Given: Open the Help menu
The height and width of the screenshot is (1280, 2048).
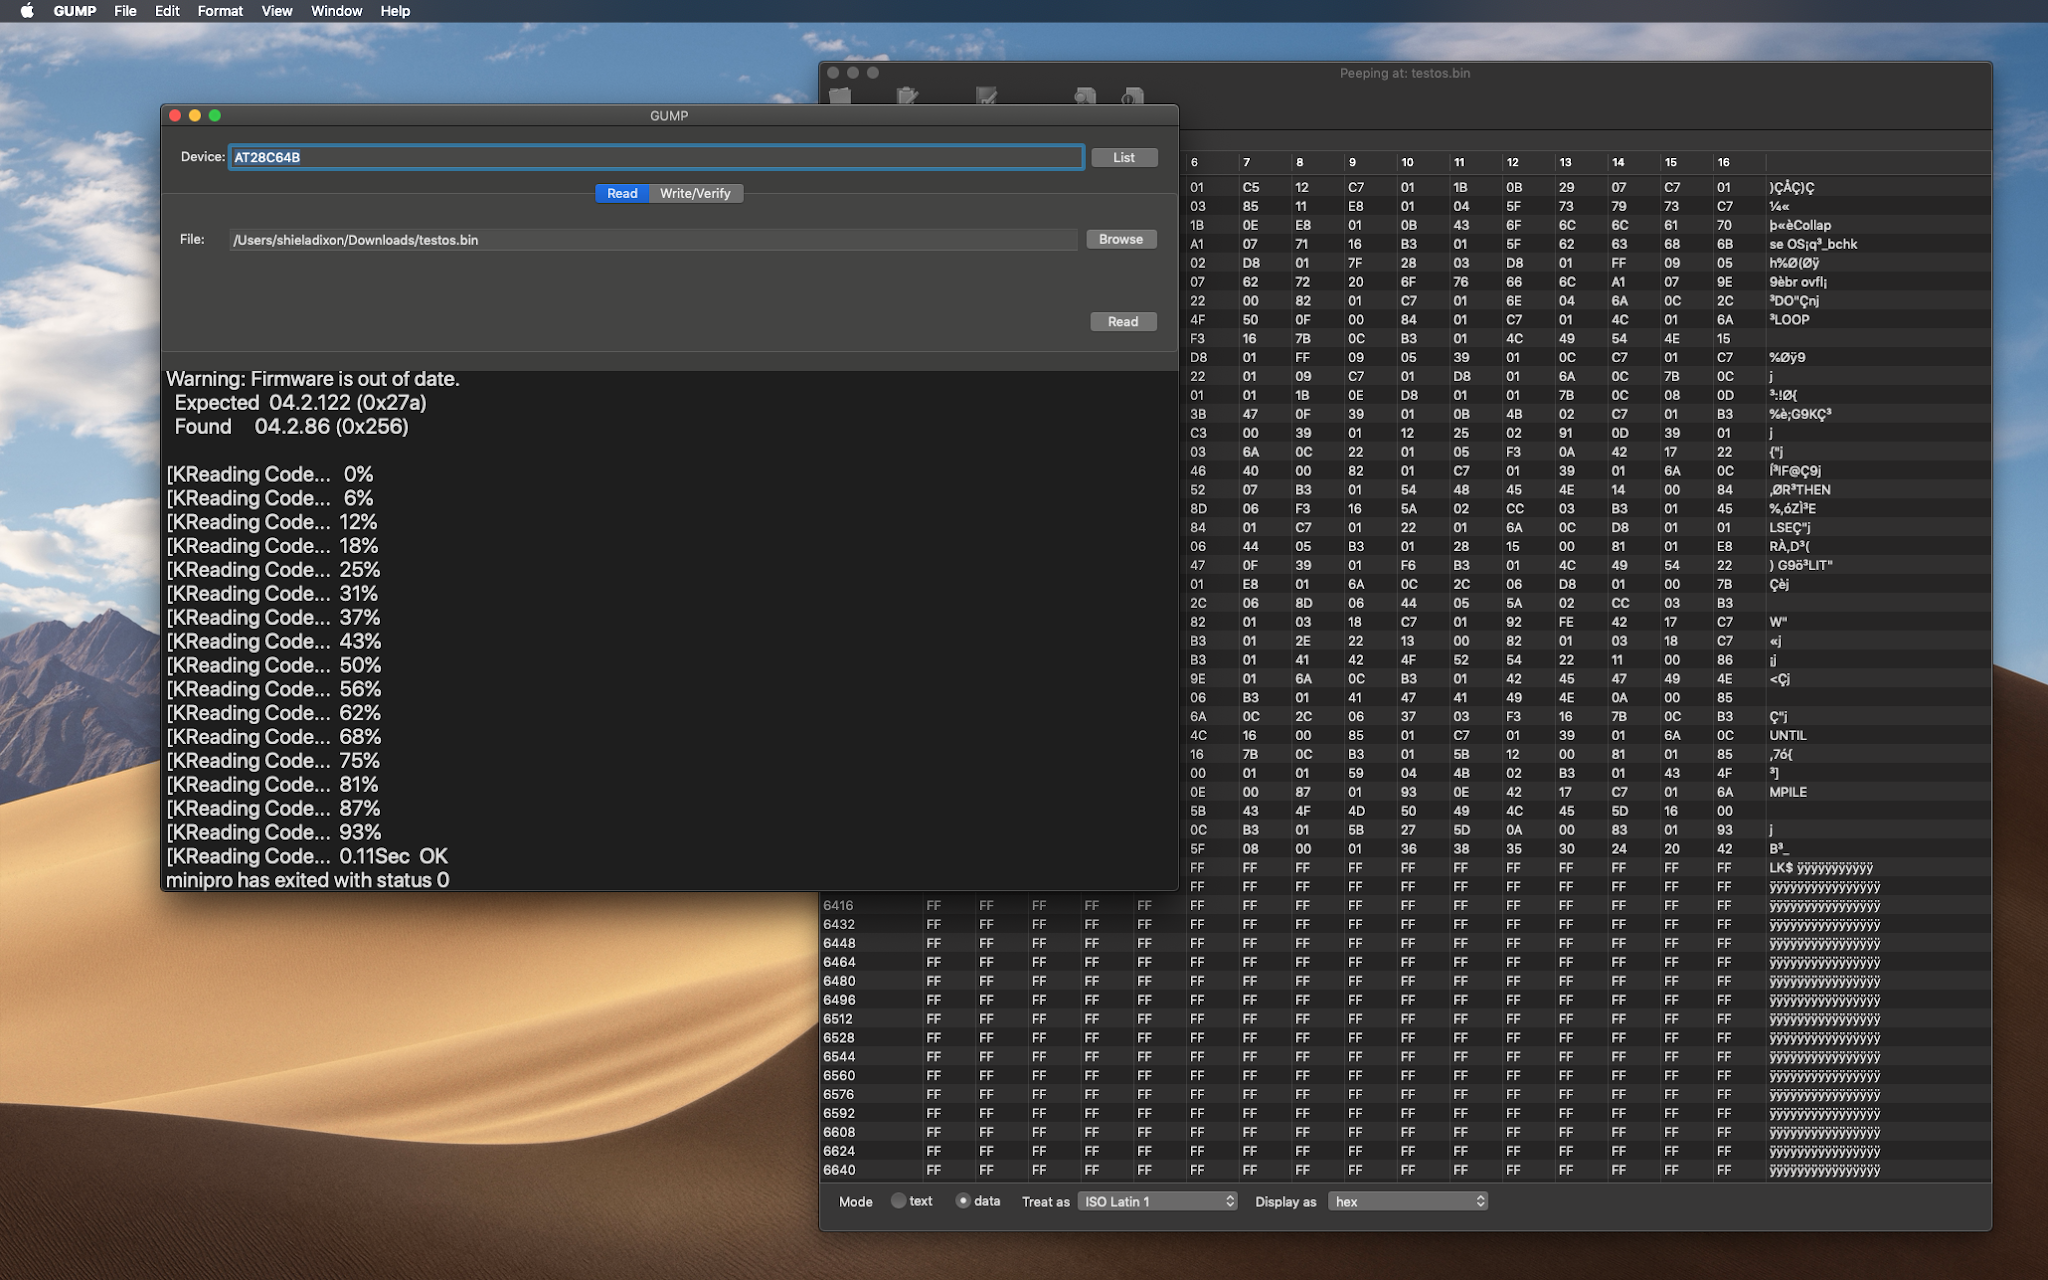Looking at the screenshot, I should [x=394, y=11].
